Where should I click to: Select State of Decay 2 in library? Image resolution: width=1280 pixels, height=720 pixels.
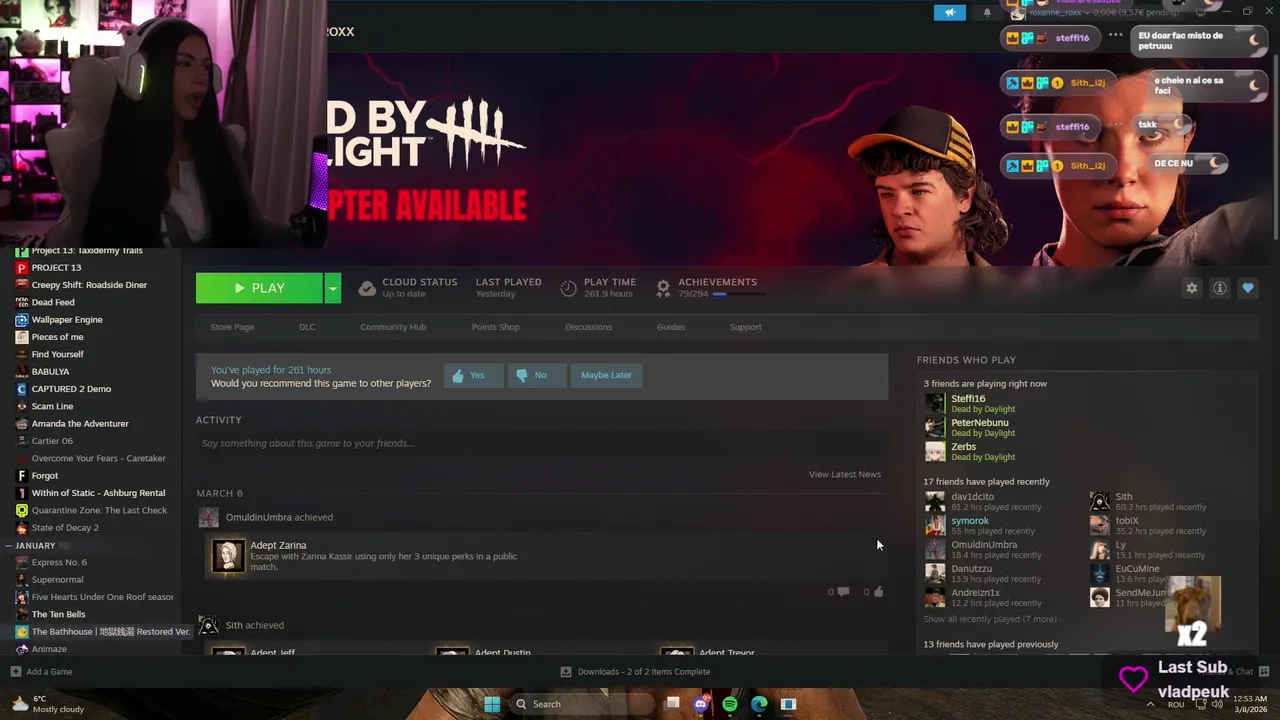click(x=65, y=528)
